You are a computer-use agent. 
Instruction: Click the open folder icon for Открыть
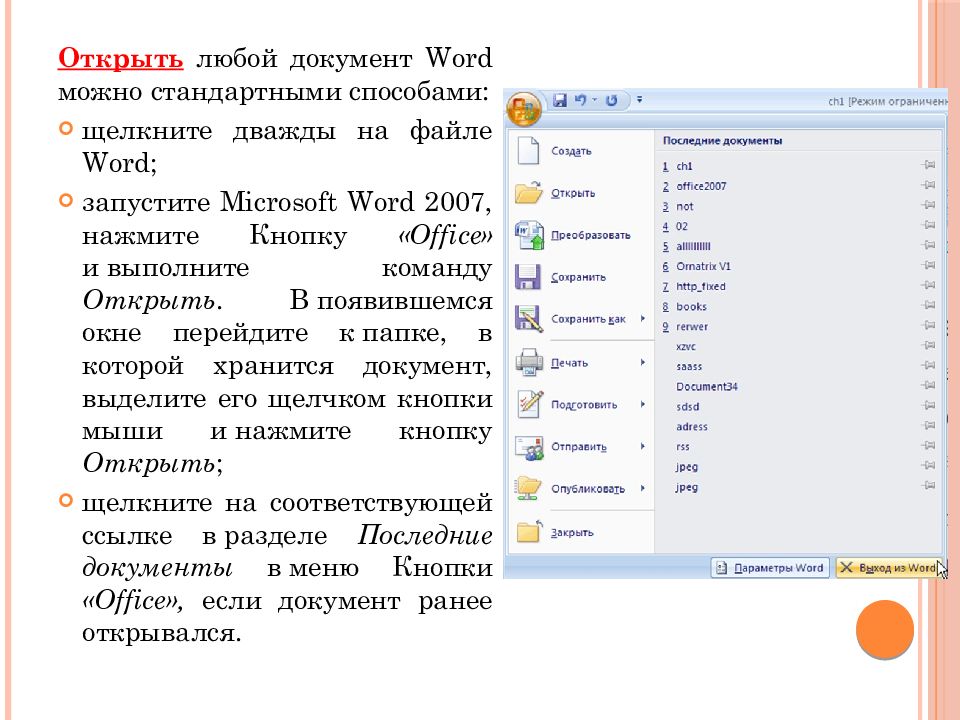[x=528, y=193]
